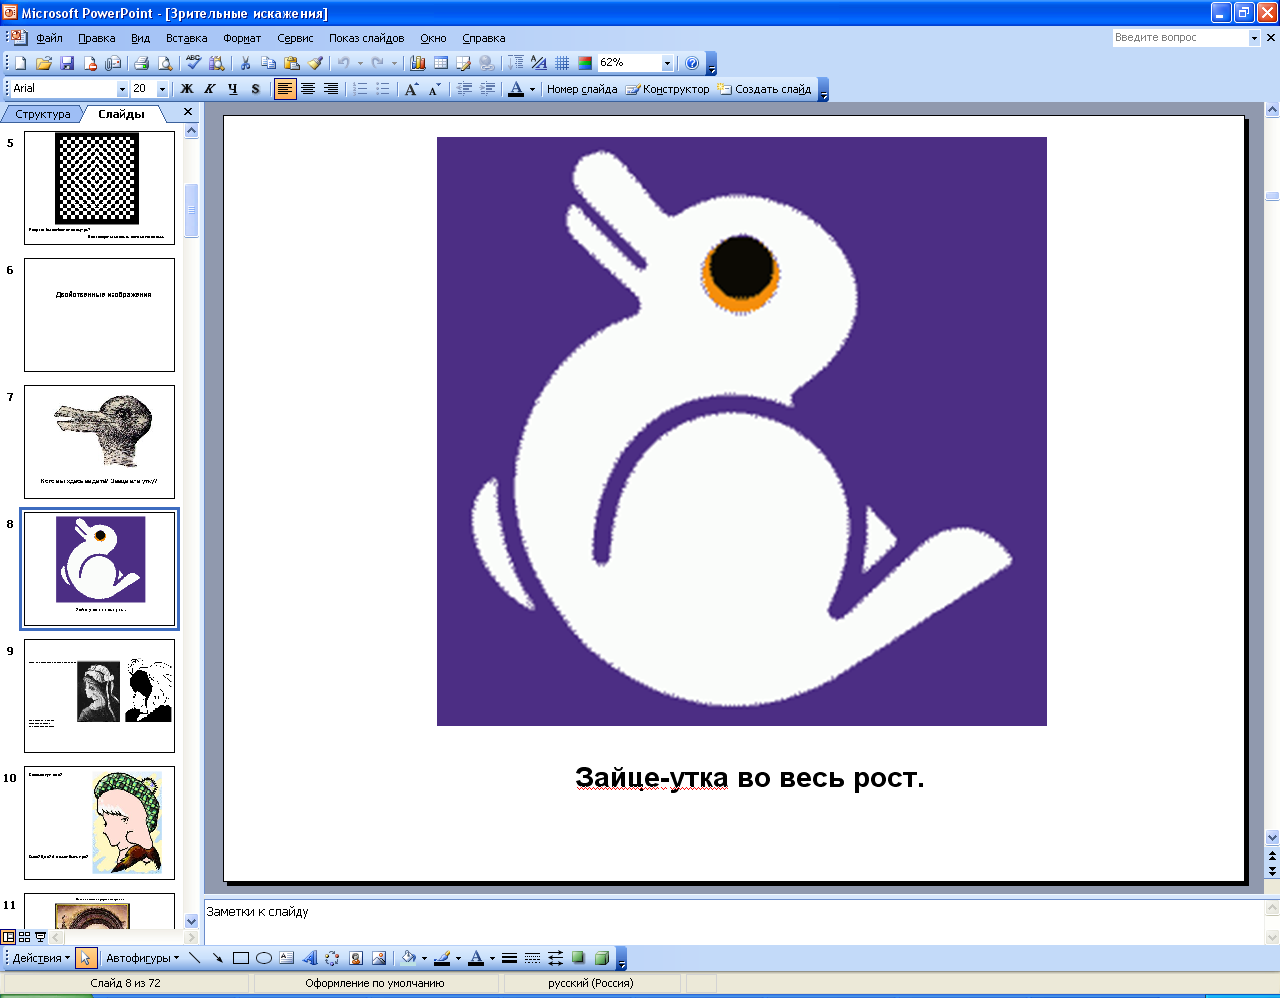
Task: Click the Создать слайд button
Action: (764, 89)
